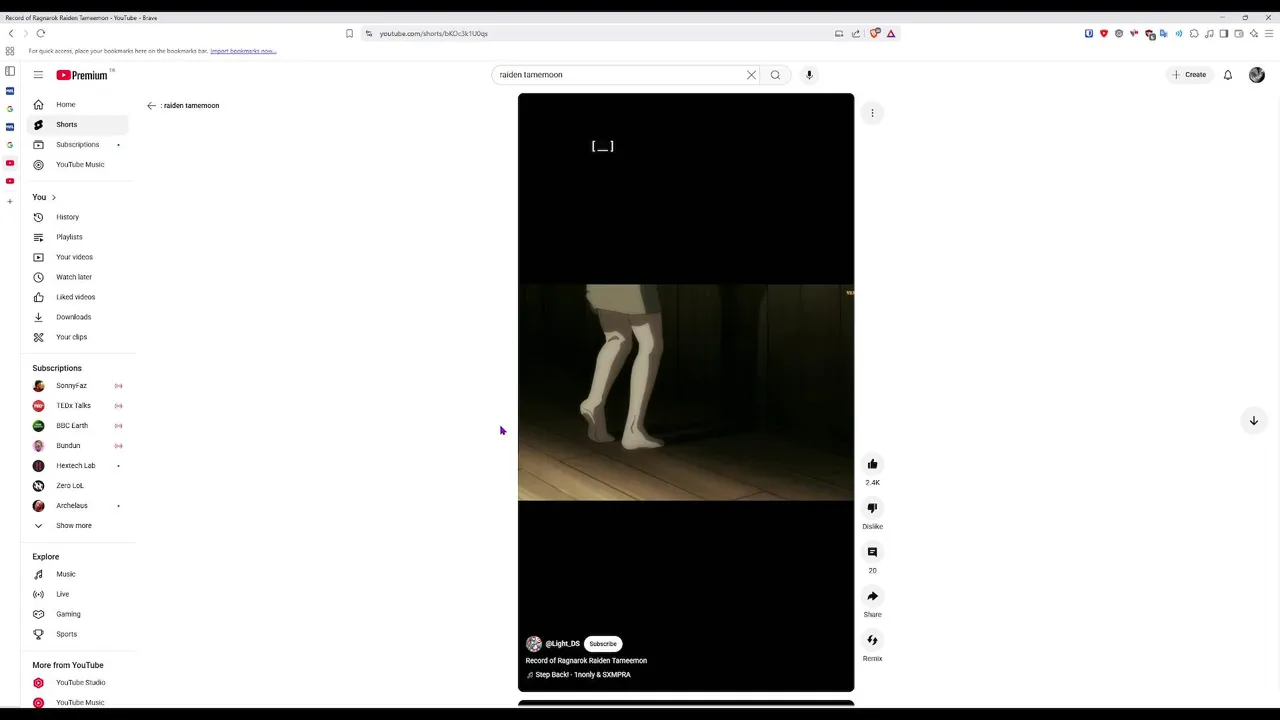Bookmark this page icon
The height and width of the screenshot is (720, 1280).
349,33
